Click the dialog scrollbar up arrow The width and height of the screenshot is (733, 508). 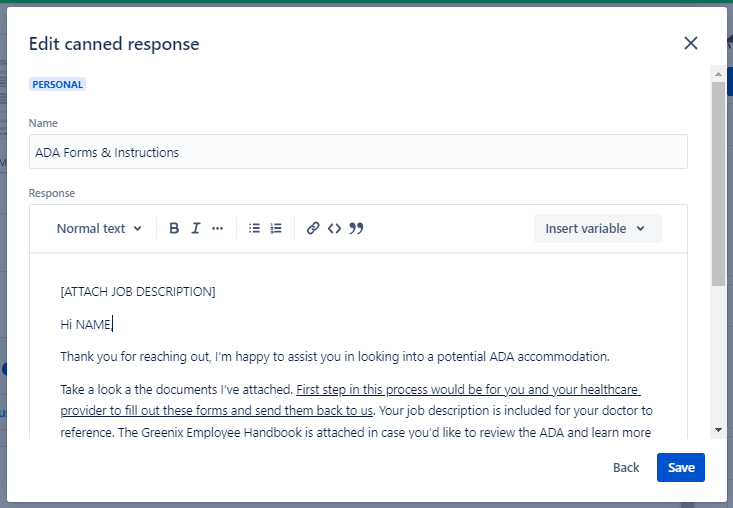(718, 74)
